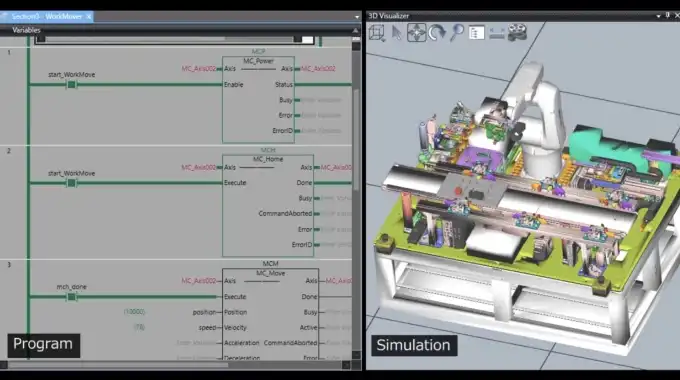
Task: Click the CommandAborted pin of MC_Home
Action: pyautogui.click(x=285, y=213)
